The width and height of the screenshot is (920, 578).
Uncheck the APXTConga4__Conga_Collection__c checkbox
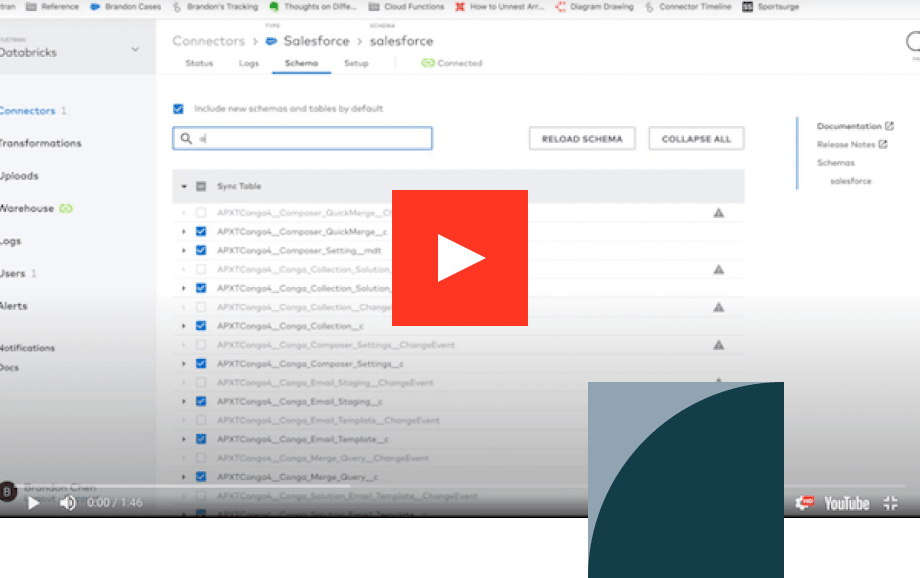[x=201, y=326]
